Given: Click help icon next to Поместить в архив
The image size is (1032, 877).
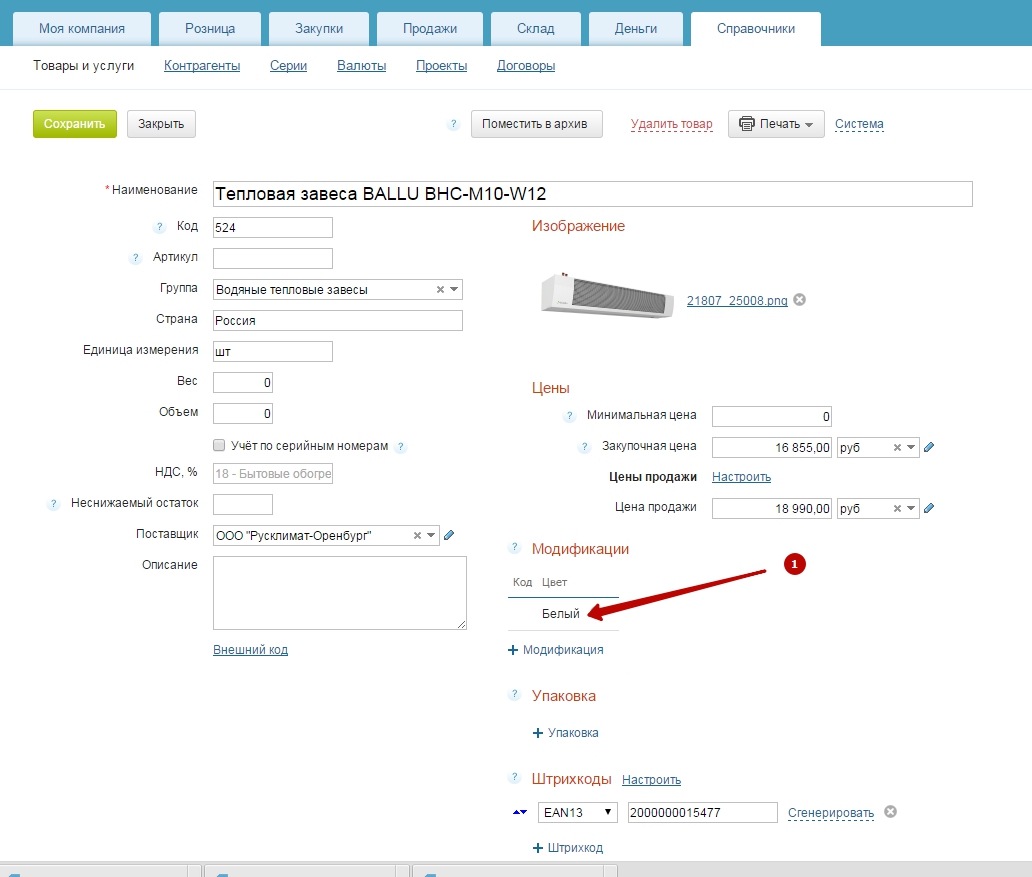Looking at the screenshot, I should [453, 124].
